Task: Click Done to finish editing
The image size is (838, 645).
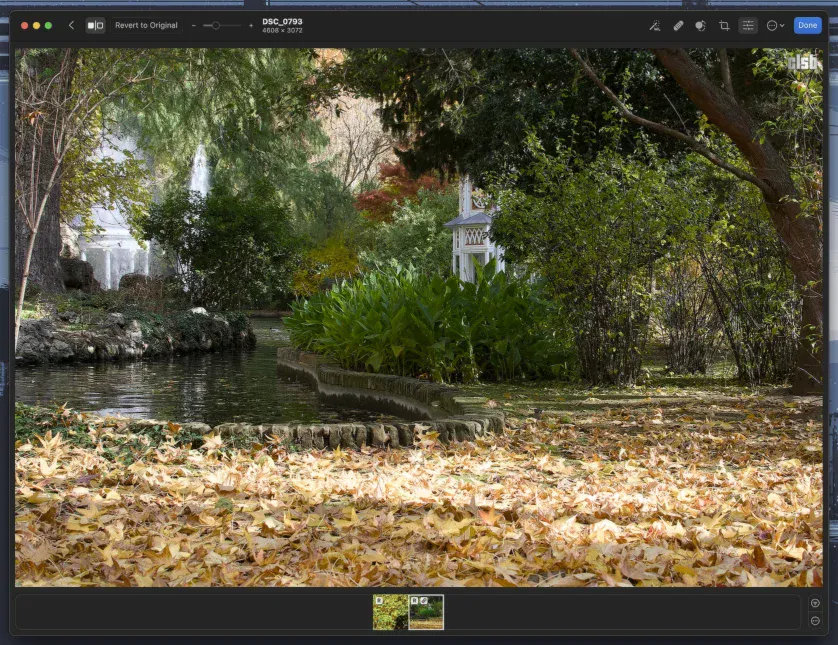Action: coord(808,25)
